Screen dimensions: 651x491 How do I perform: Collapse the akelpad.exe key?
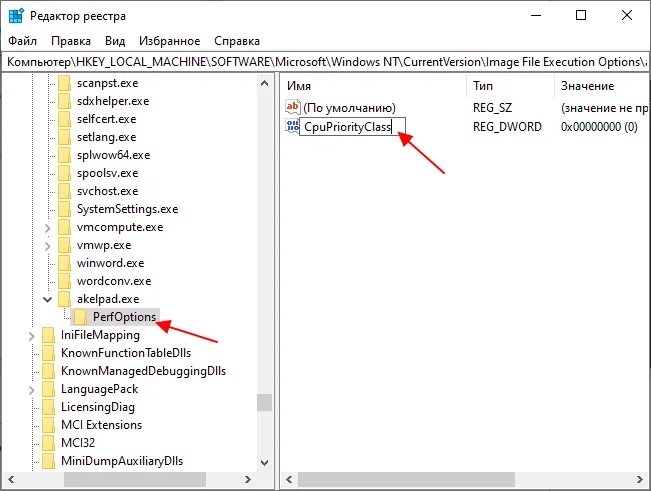(47, 299)
